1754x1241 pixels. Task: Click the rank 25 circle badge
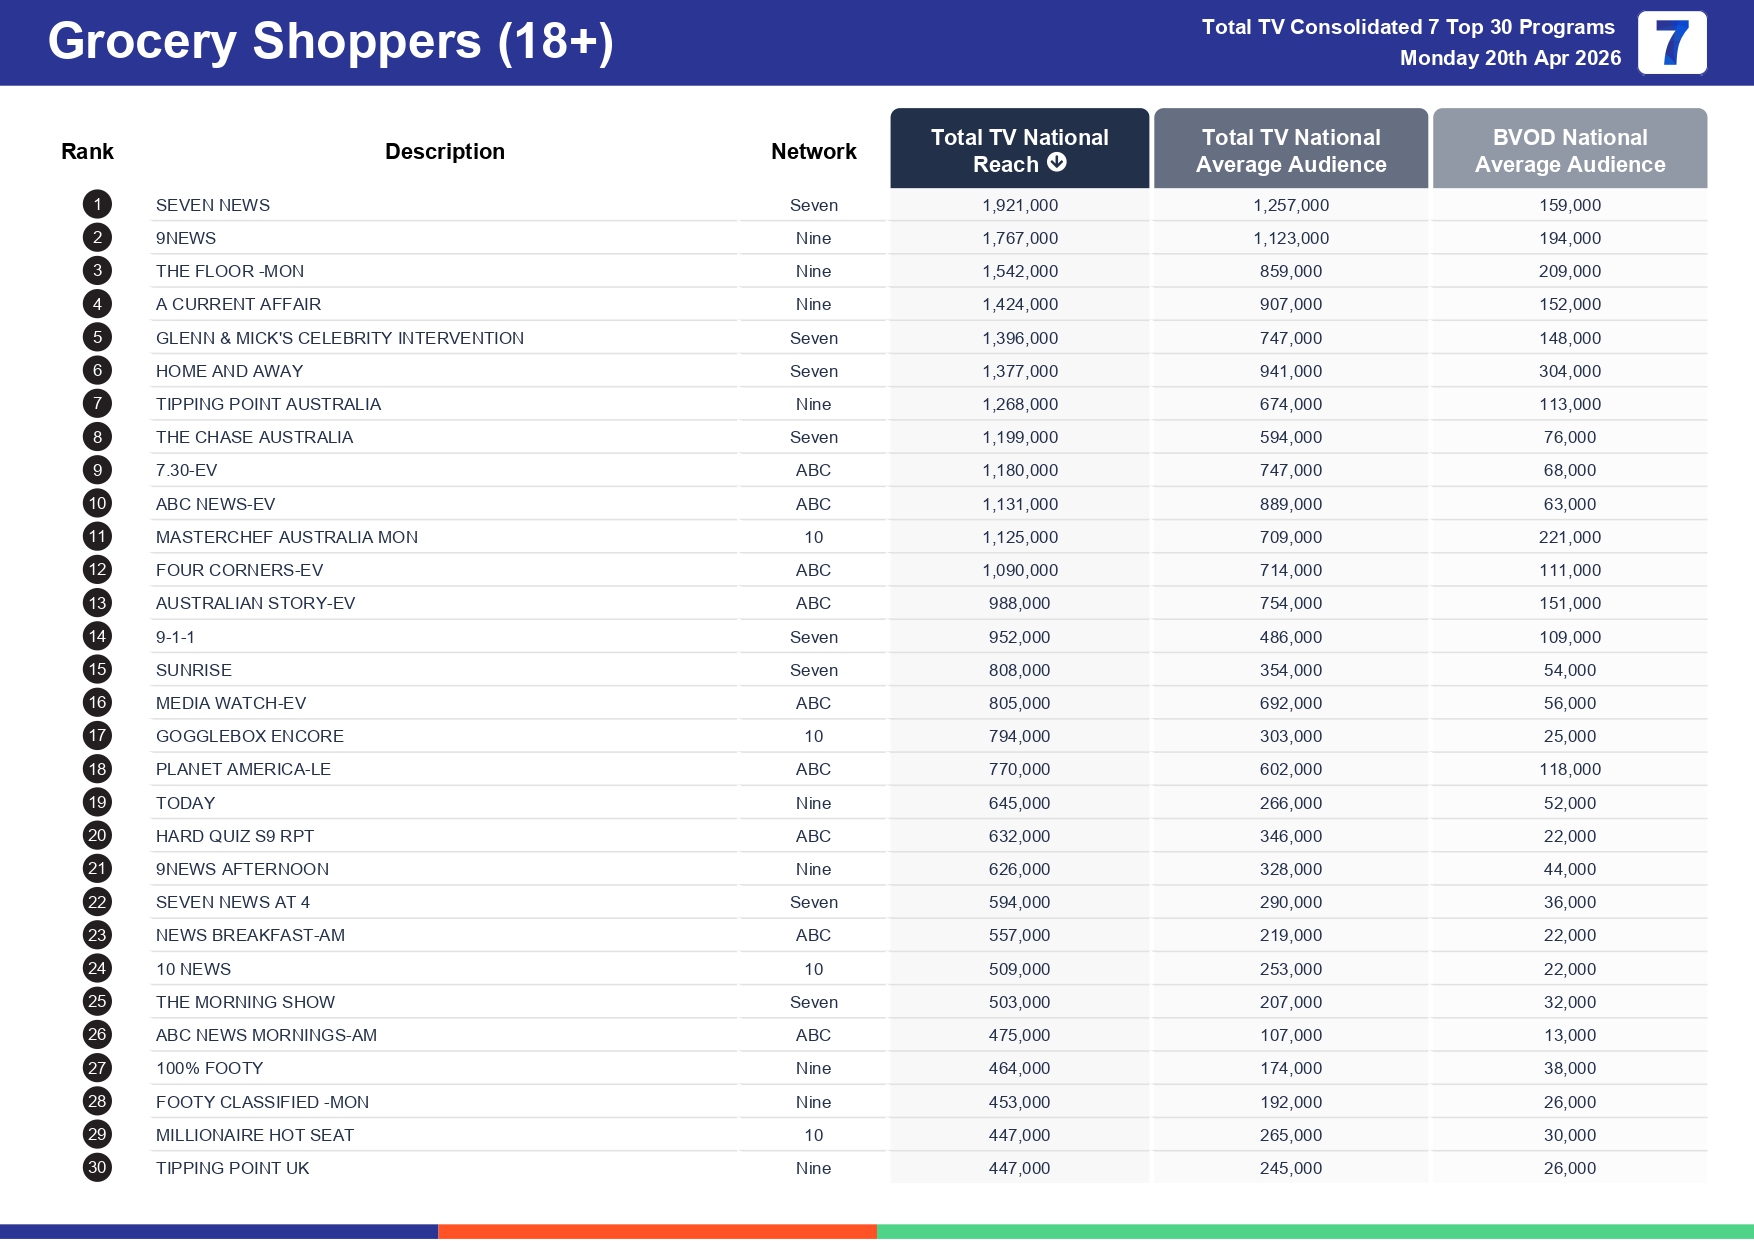point(97,1002)
